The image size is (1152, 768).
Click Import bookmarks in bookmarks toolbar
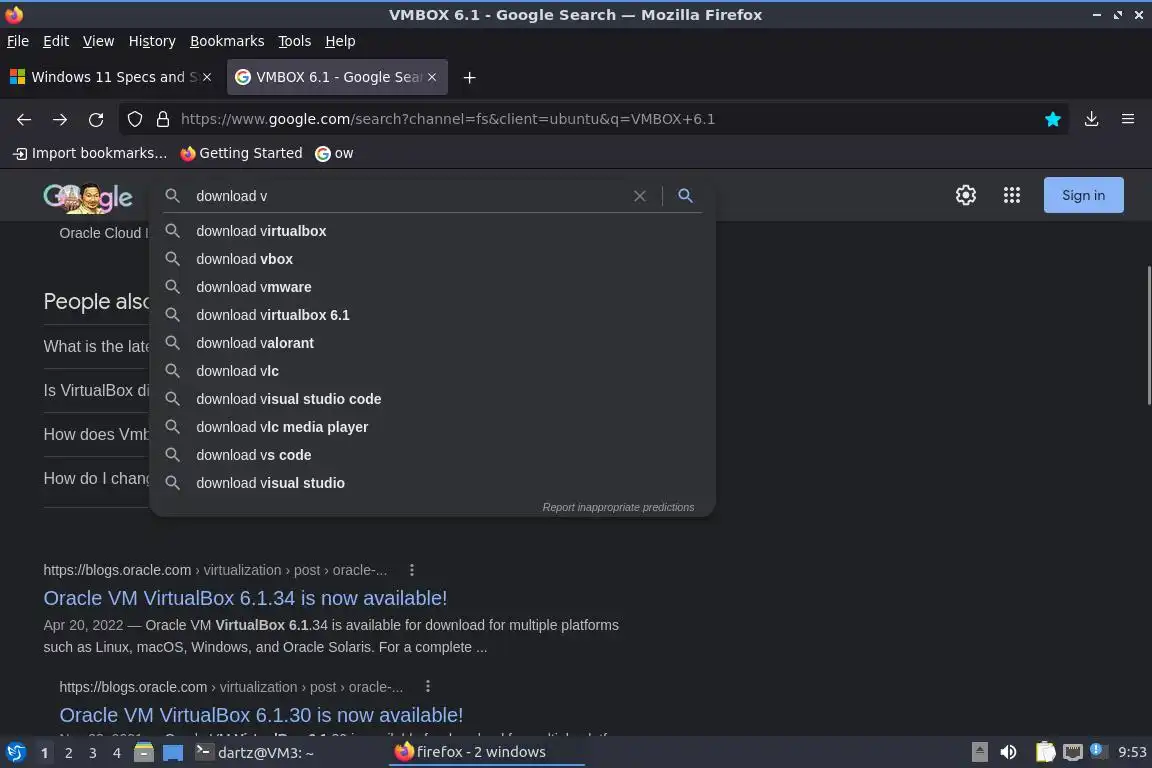coord(90,154)
